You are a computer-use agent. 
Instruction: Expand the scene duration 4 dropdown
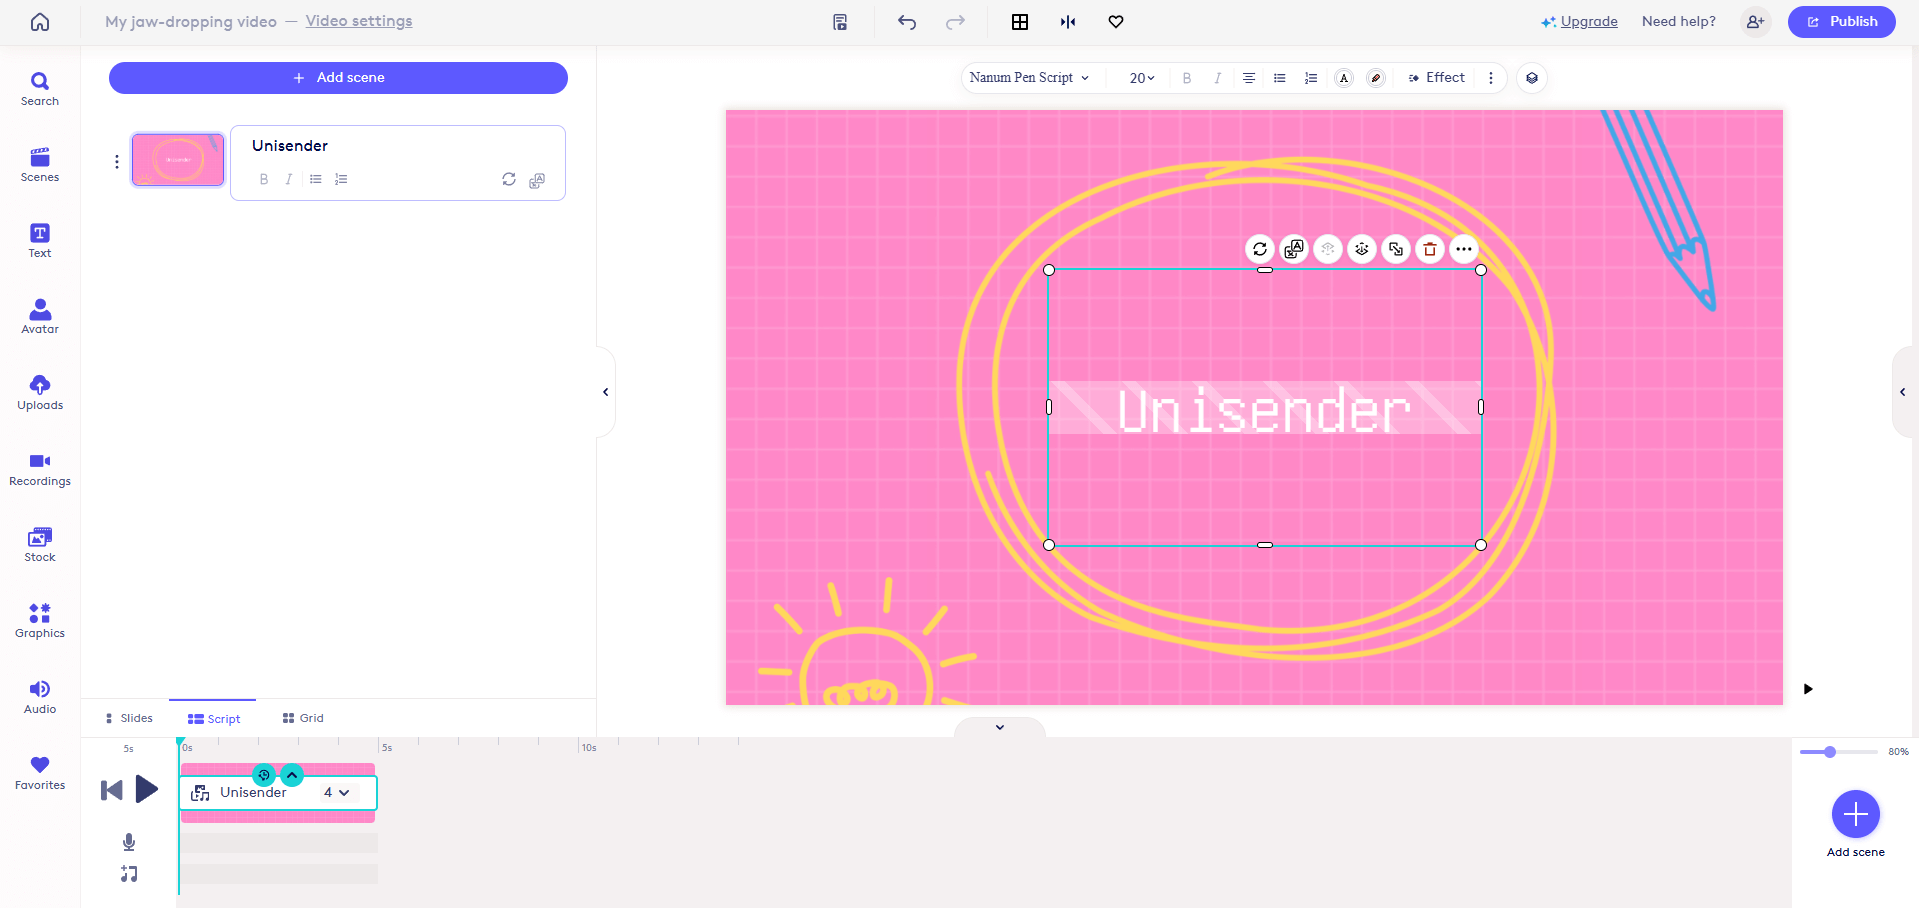[x=337, y=792]
